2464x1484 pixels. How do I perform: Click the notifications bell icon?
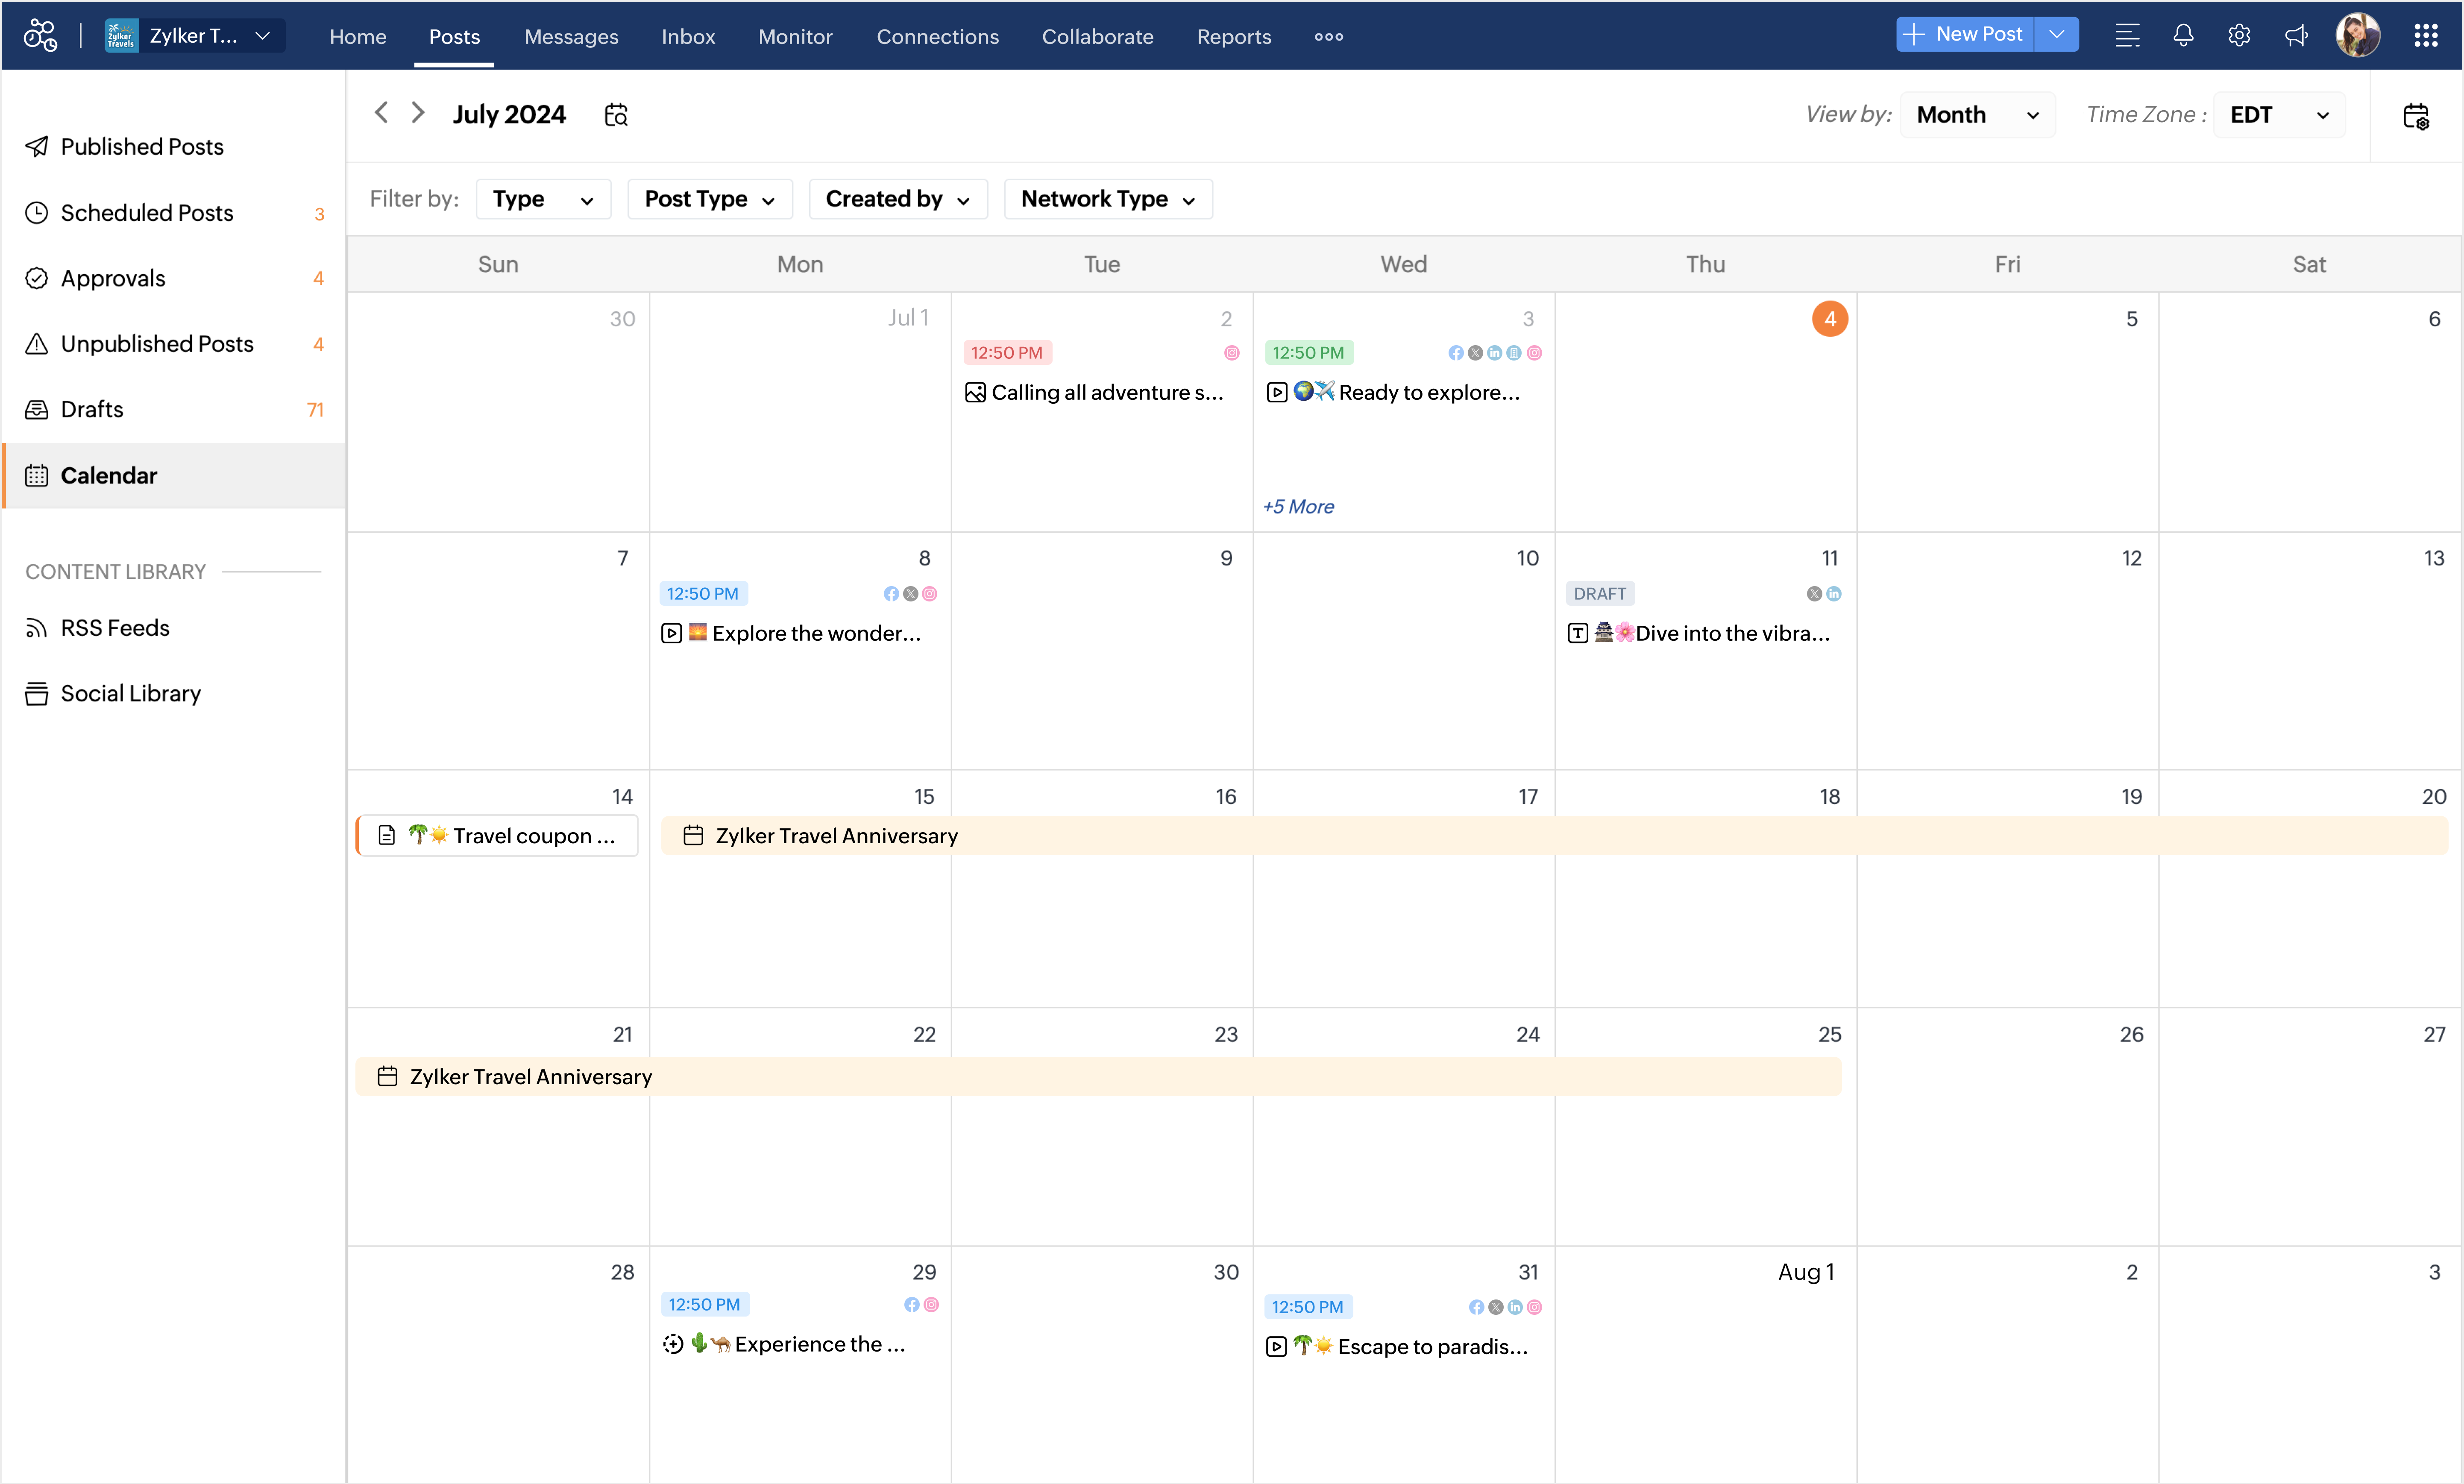tap(2183, 36)
